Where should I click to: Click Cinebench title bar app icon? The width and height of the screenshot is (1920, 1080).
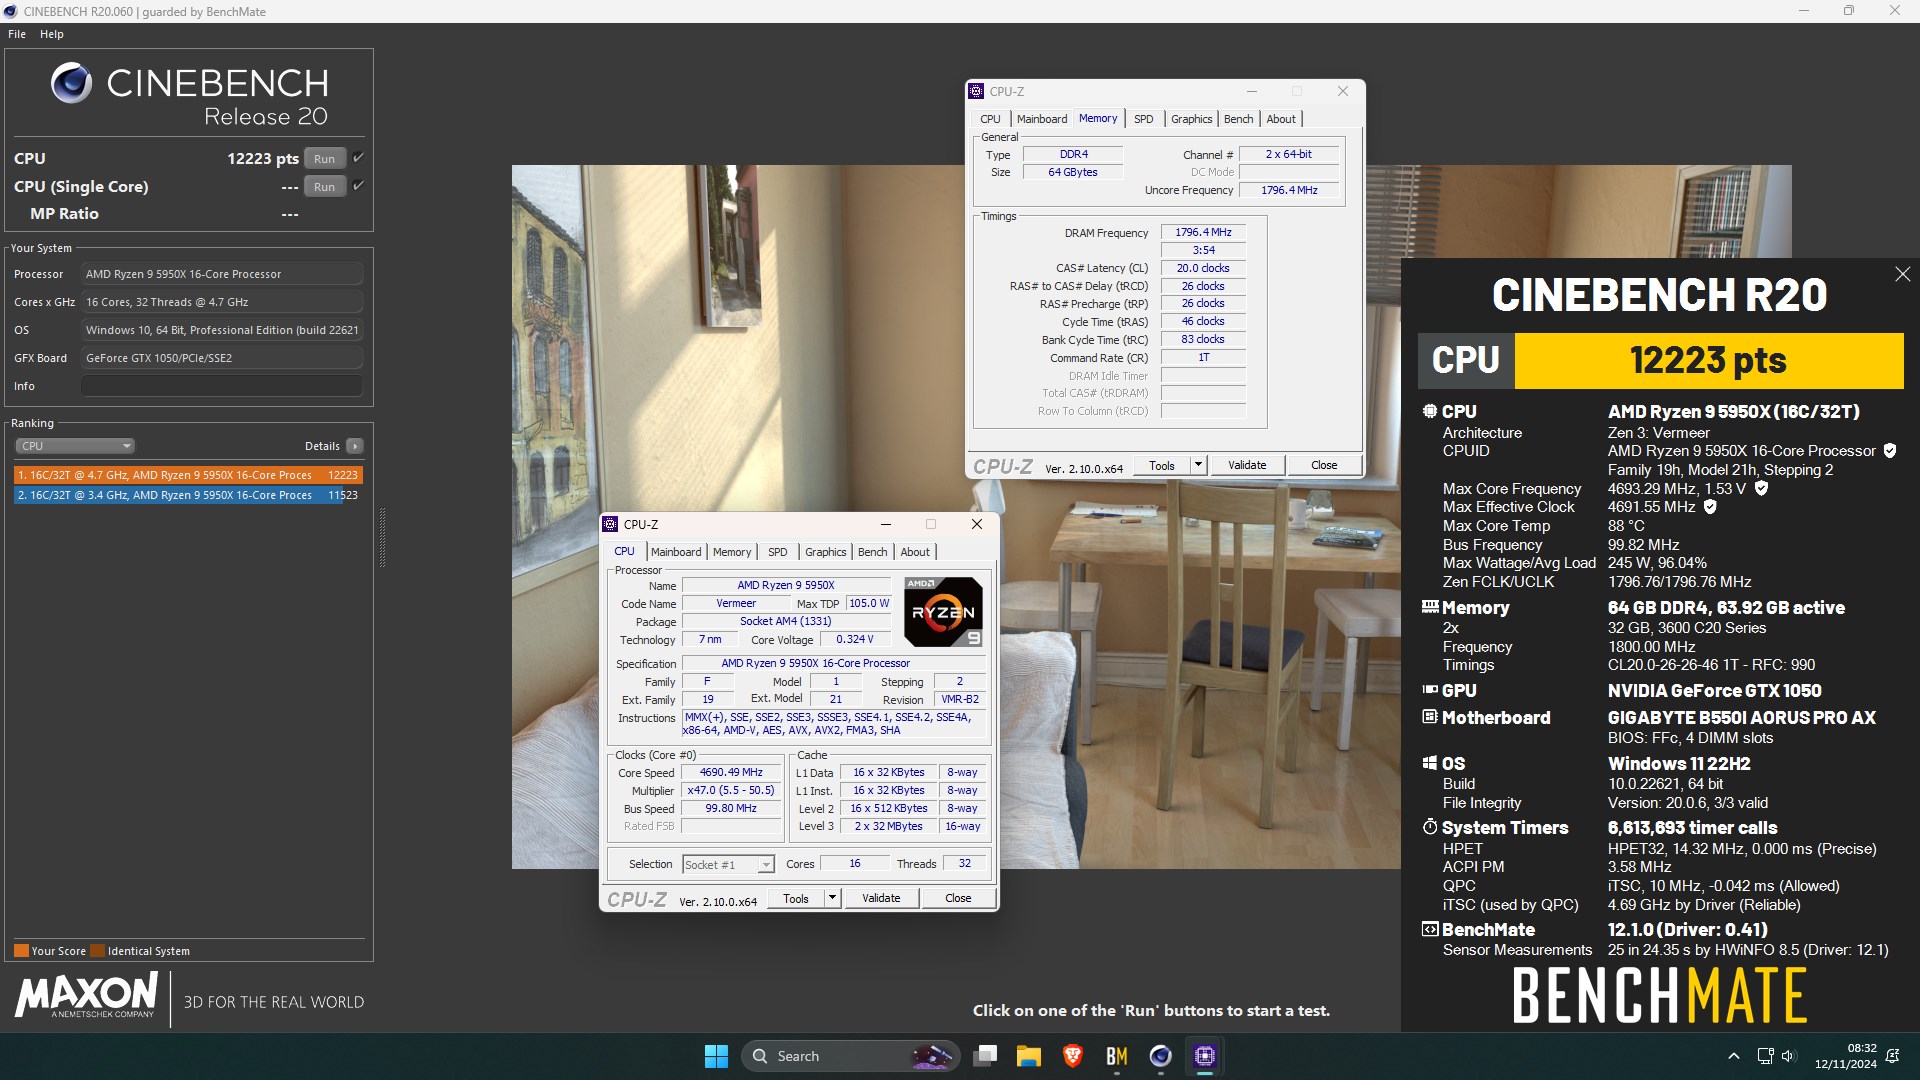11,11
